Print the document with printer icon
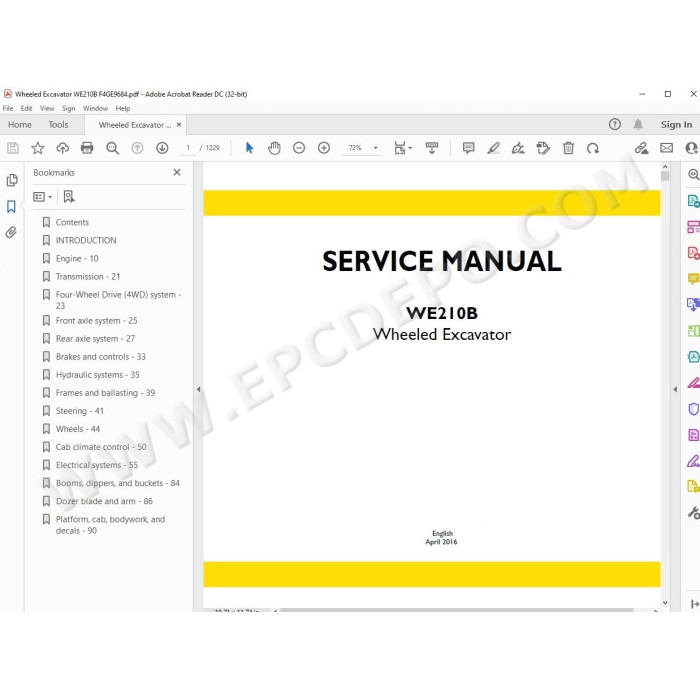 (87, 148)
